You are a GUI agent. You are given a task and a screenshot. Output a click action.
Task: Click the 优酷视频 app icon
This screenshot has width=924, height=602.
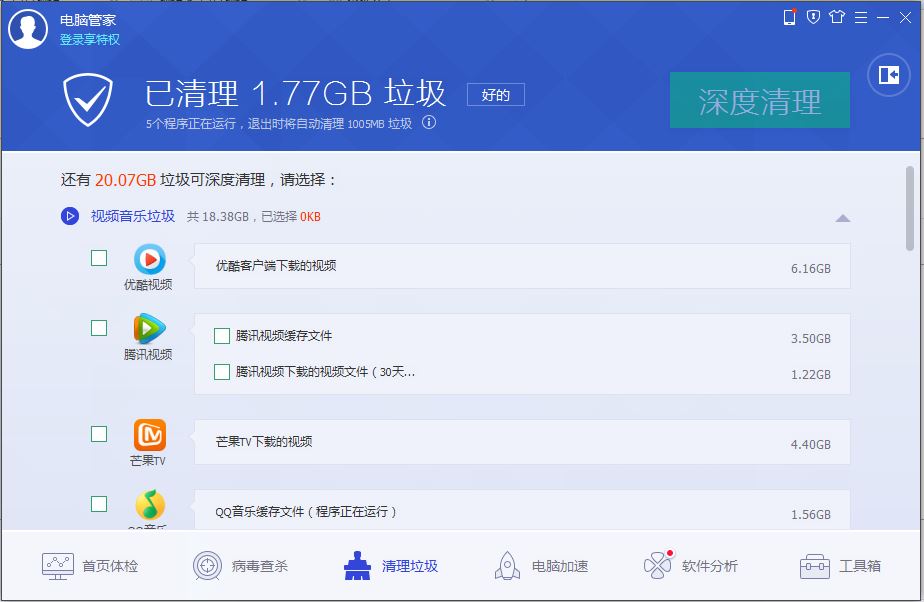150,259
